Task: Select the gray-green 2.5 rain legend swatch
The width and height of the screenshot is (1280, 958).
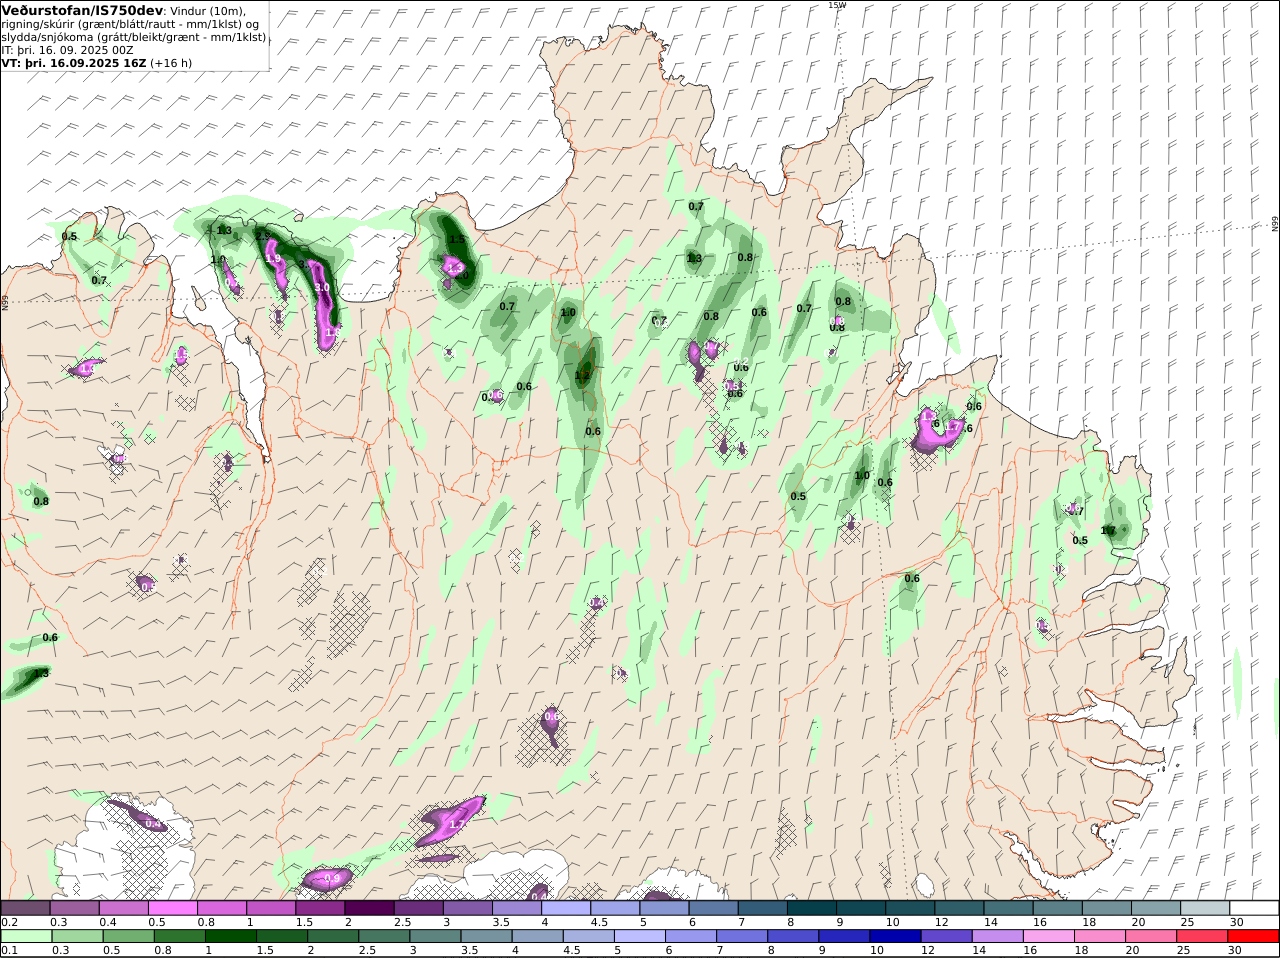Action: [384, 936]
